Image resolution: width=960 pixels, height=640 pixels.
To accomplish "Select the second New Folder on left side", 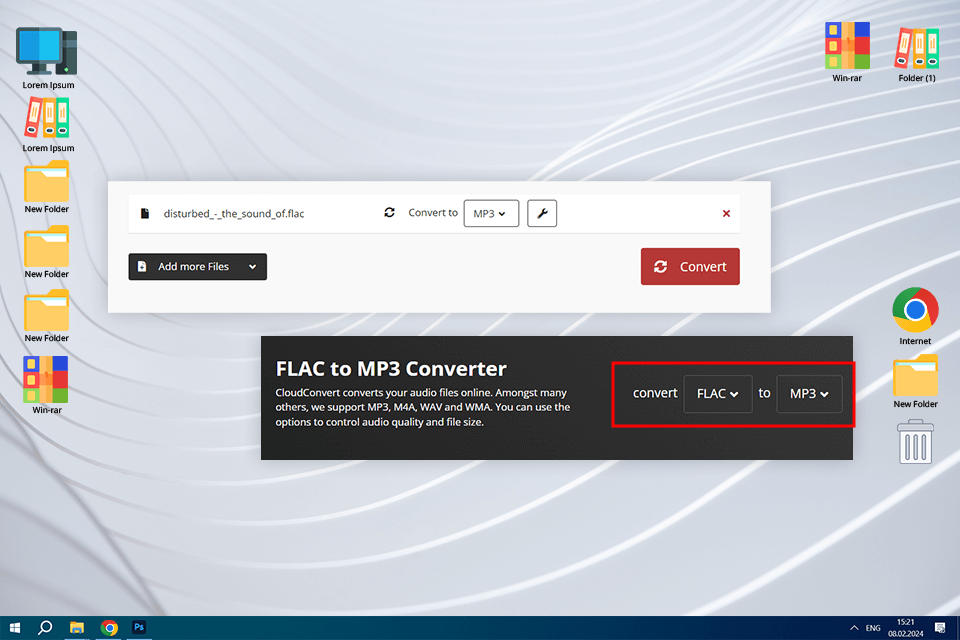I will point(47,252).
